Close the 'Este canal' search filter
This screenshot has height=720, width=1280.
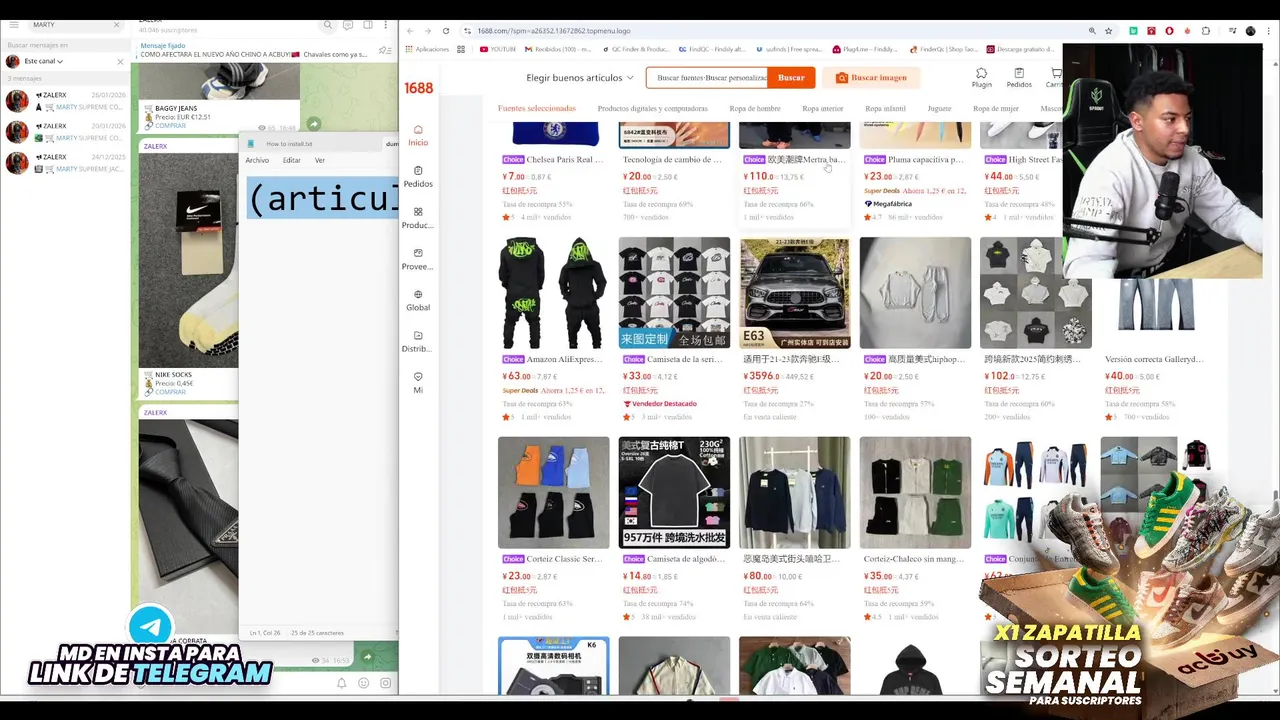[120, 61]
